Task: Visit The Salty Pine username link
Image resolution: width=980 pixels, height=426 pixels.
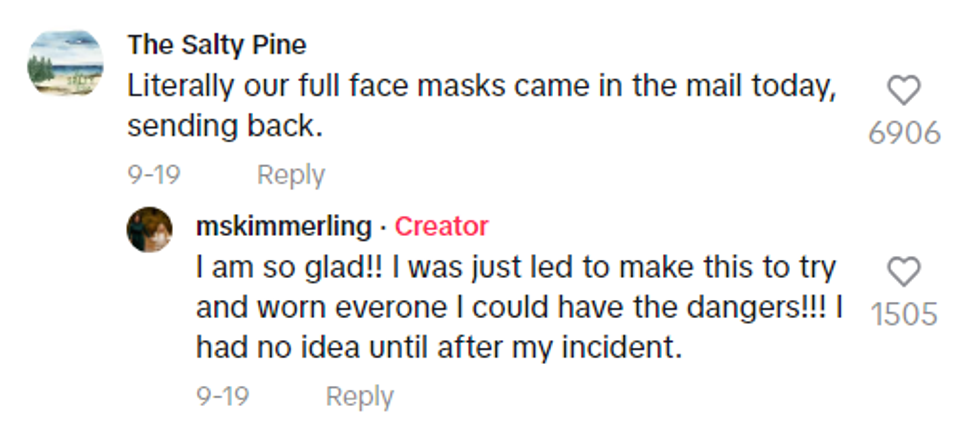Action: (217, 45)
